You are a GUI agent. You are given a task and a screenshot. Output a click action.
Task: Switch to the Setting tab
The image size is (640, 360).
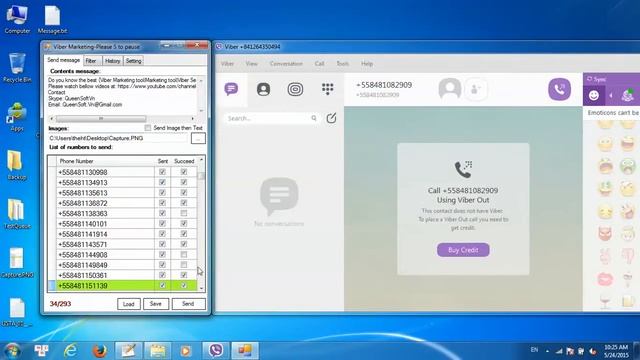point(133,61)
